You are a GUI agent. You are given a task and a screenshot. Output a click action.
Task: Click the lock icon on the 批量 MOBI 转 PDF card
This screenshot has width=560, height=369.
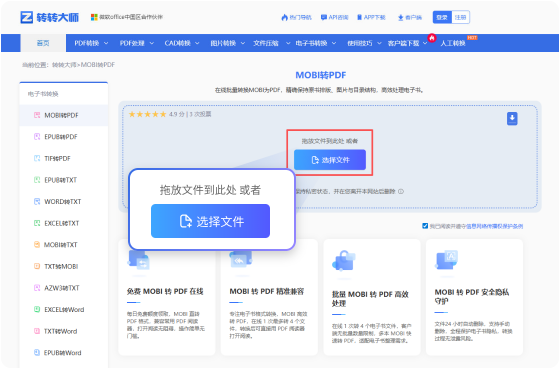[x=344, y=261]
